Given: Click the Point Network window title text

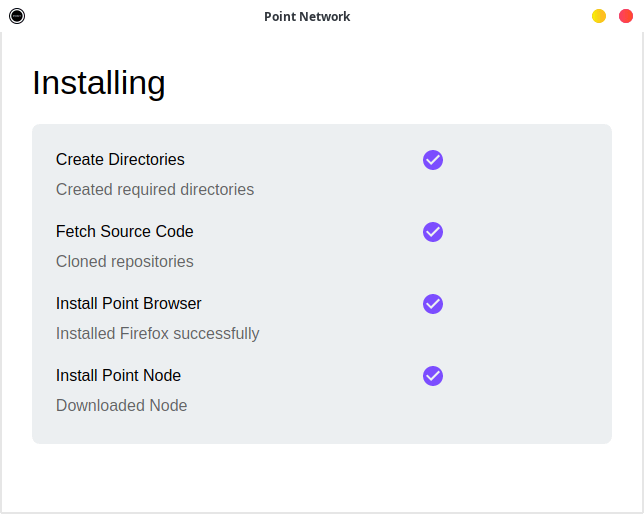Looking at the screenshot, I should [307, 17].
